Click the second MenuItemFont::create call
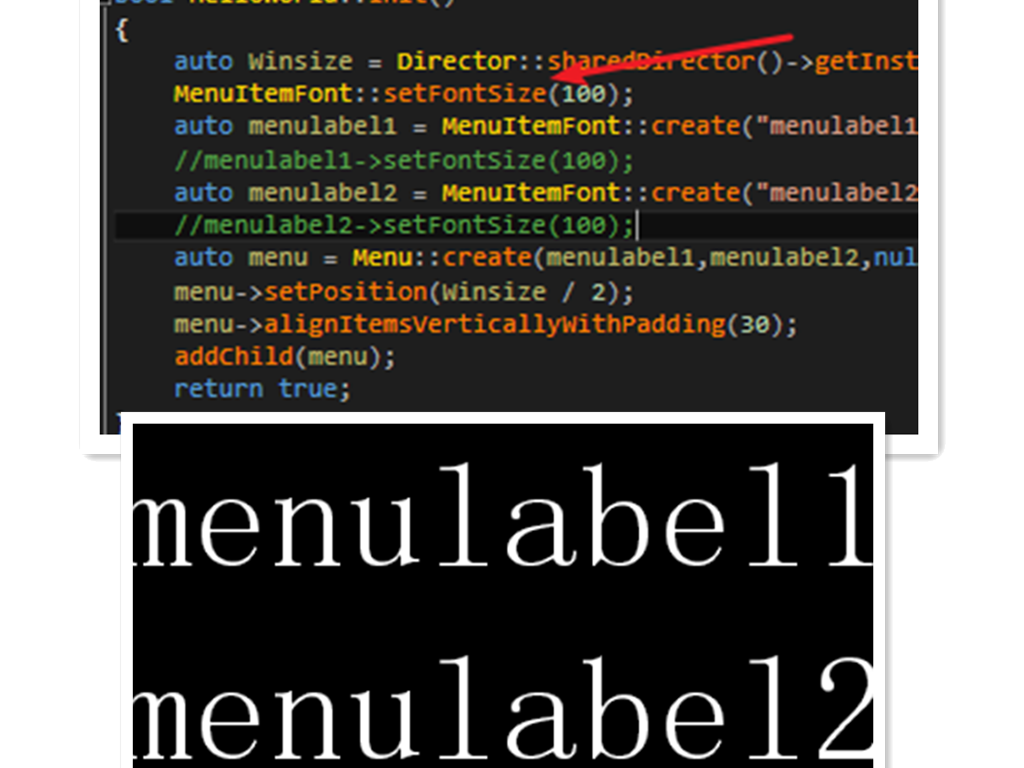 679,193
